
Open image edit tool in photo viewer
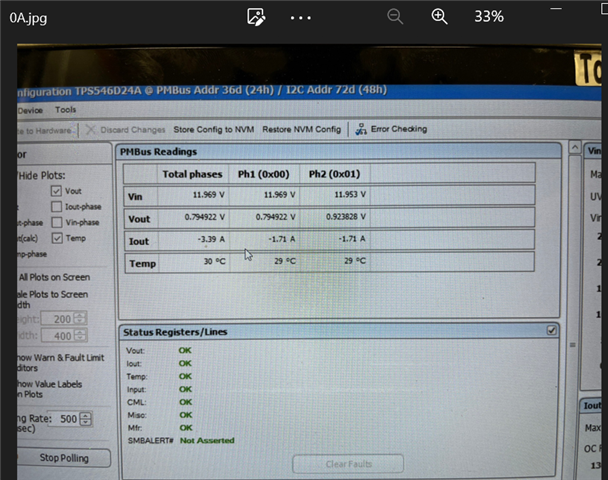(256, 17)
